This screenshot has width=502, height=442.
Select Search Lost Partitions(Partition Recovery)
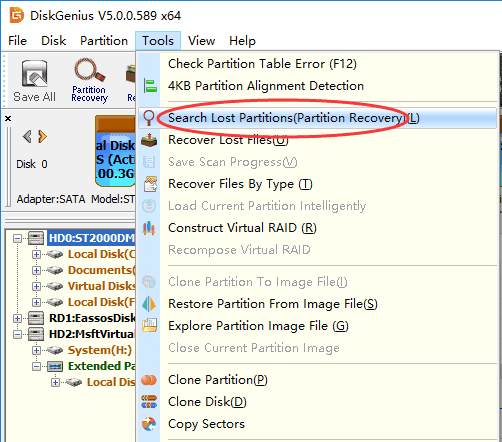[317, 118]
